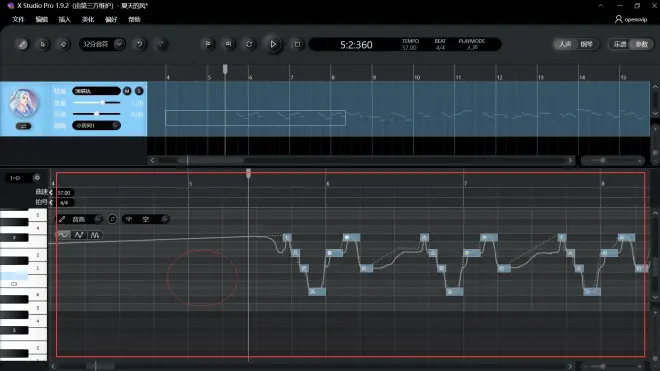Open the 空 view parameter dropdown
Image resolution: width=660 pixels, height=371 pixels.
(146, 219)
